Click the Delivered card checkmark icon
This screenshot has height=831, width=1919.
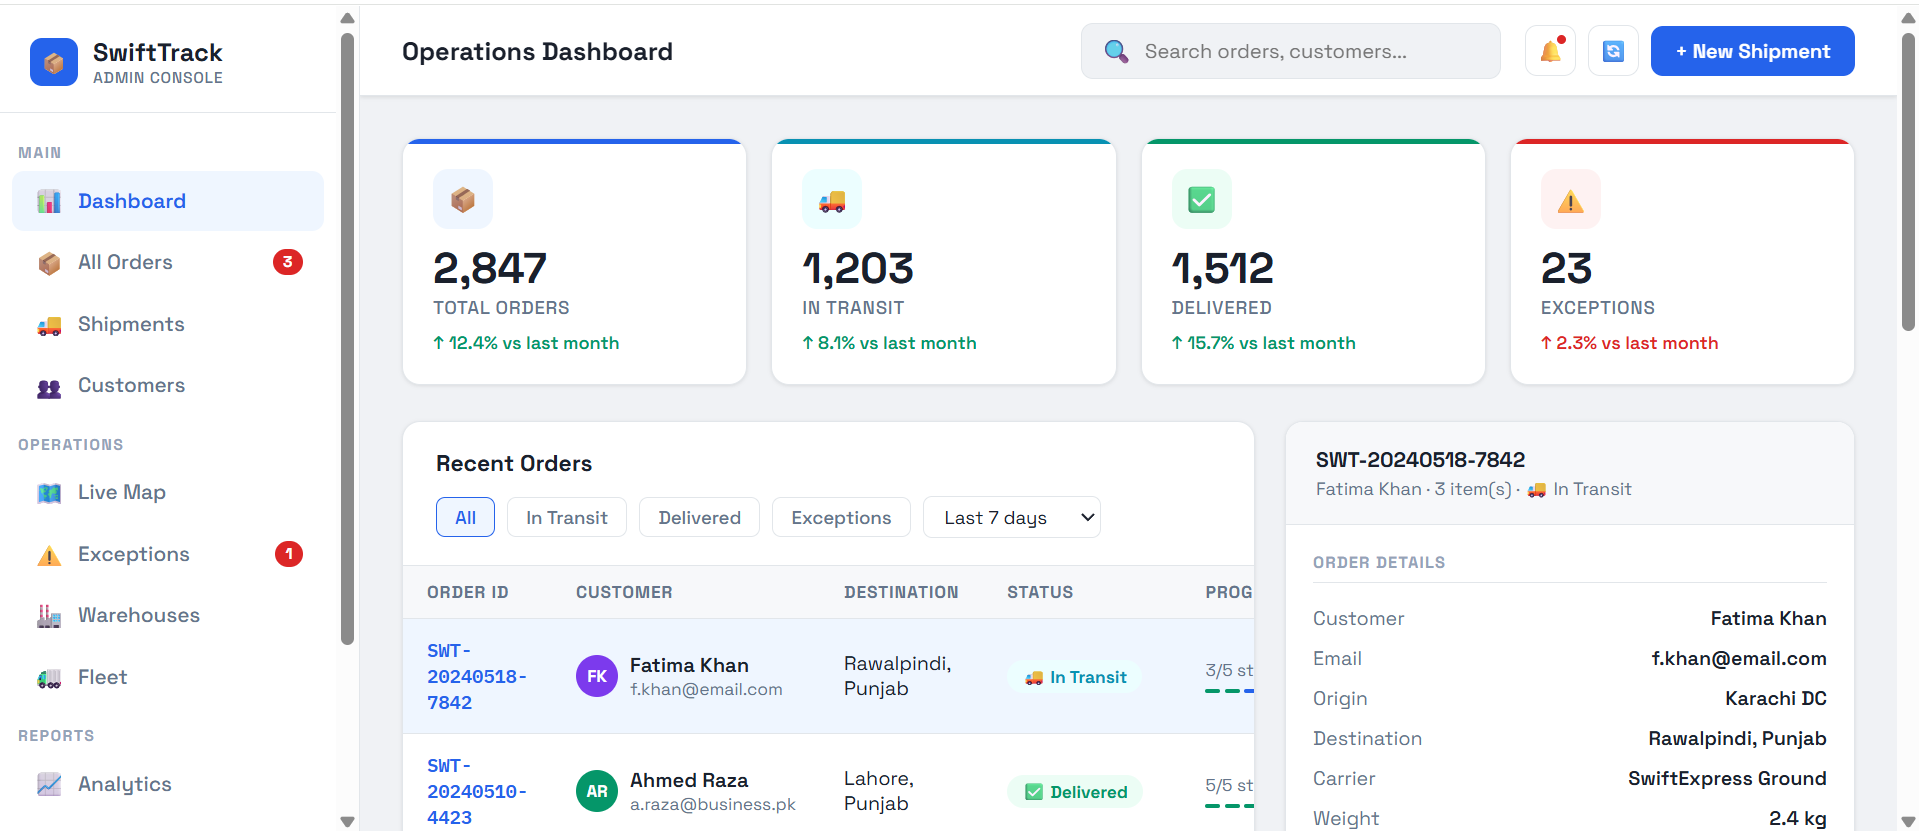coord(1201,199)
